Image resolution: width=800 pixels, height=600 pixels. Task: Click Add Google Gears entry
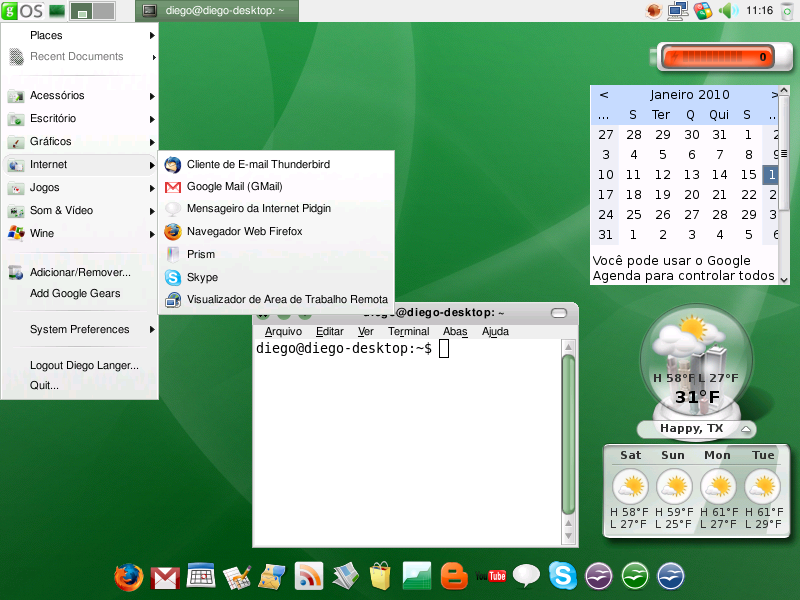pos(75,293)
